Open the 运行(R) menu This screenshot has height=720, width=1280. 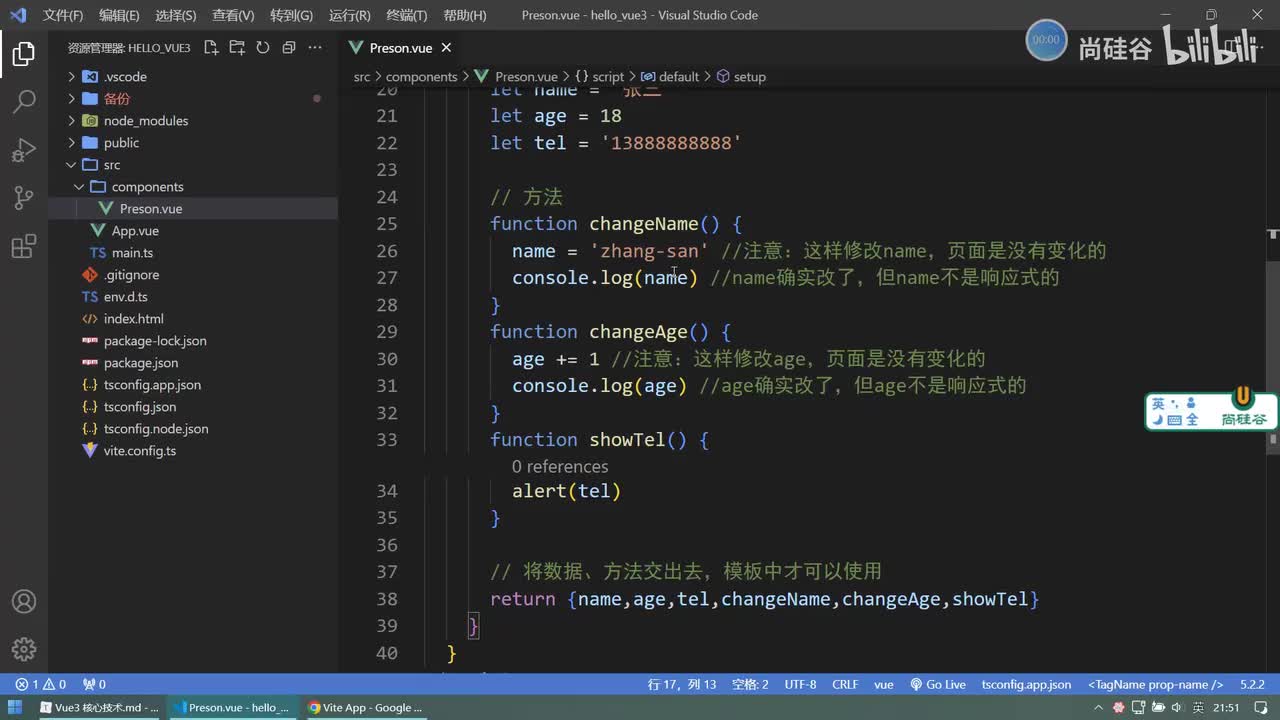[349, 15]
